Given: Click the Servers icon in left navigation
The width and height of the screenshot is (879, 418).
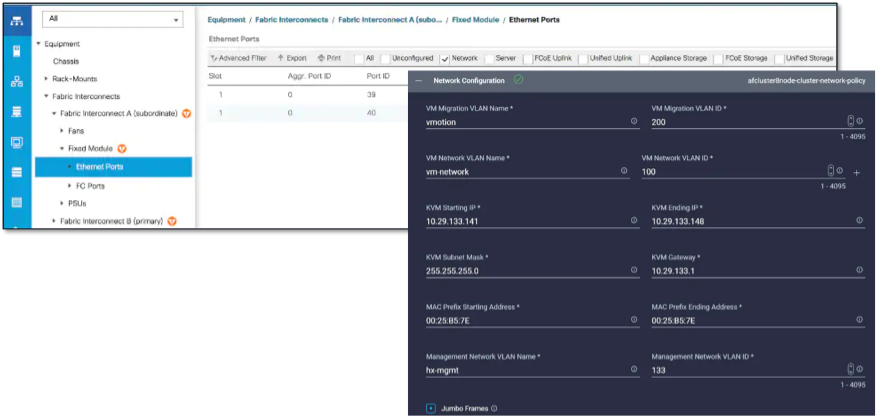Looking at the screenshot, I should click(16, 50).
